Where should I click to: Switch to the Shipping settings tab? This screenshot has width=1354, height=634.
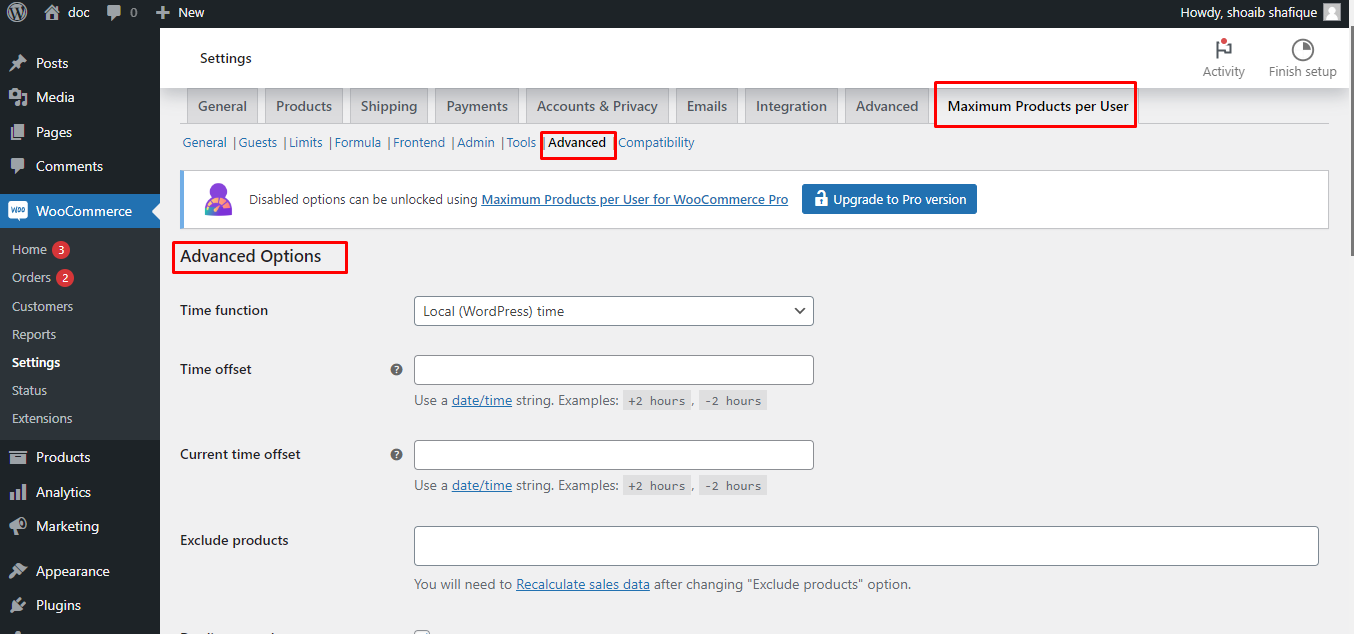[389, 106]
